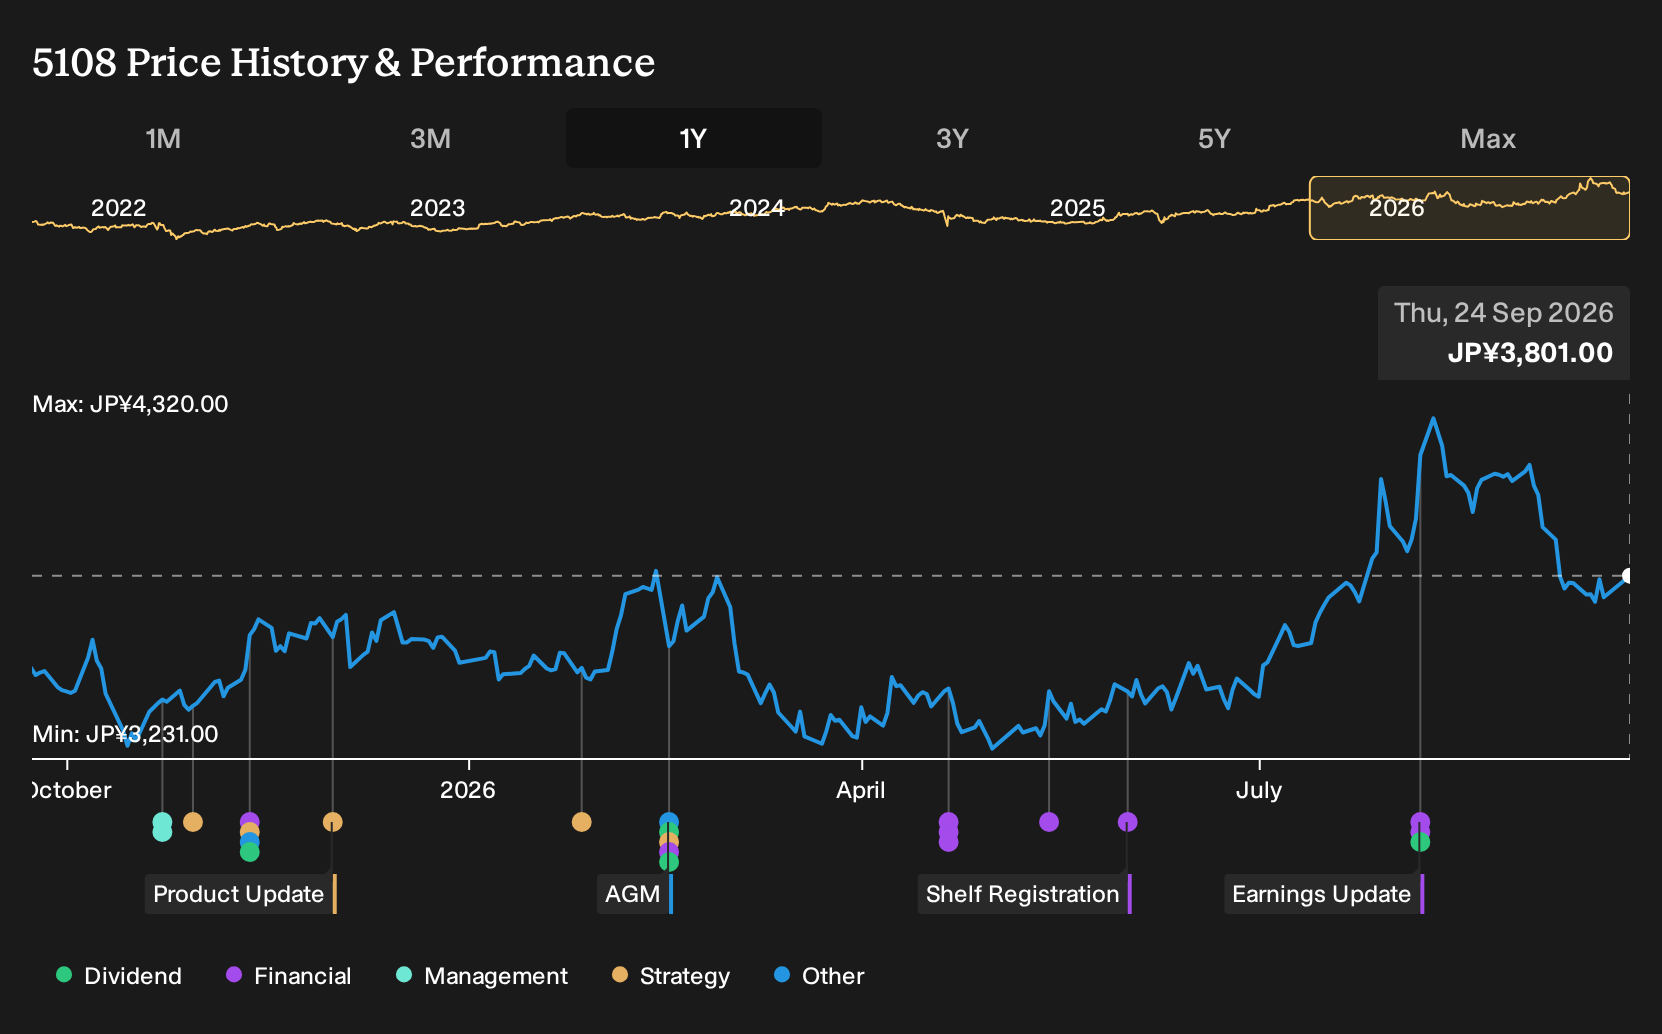Viewport: 1662px width, 1034px height.
Task: Toggle Strategy events in the legend
Action: (x=671, y=976)
